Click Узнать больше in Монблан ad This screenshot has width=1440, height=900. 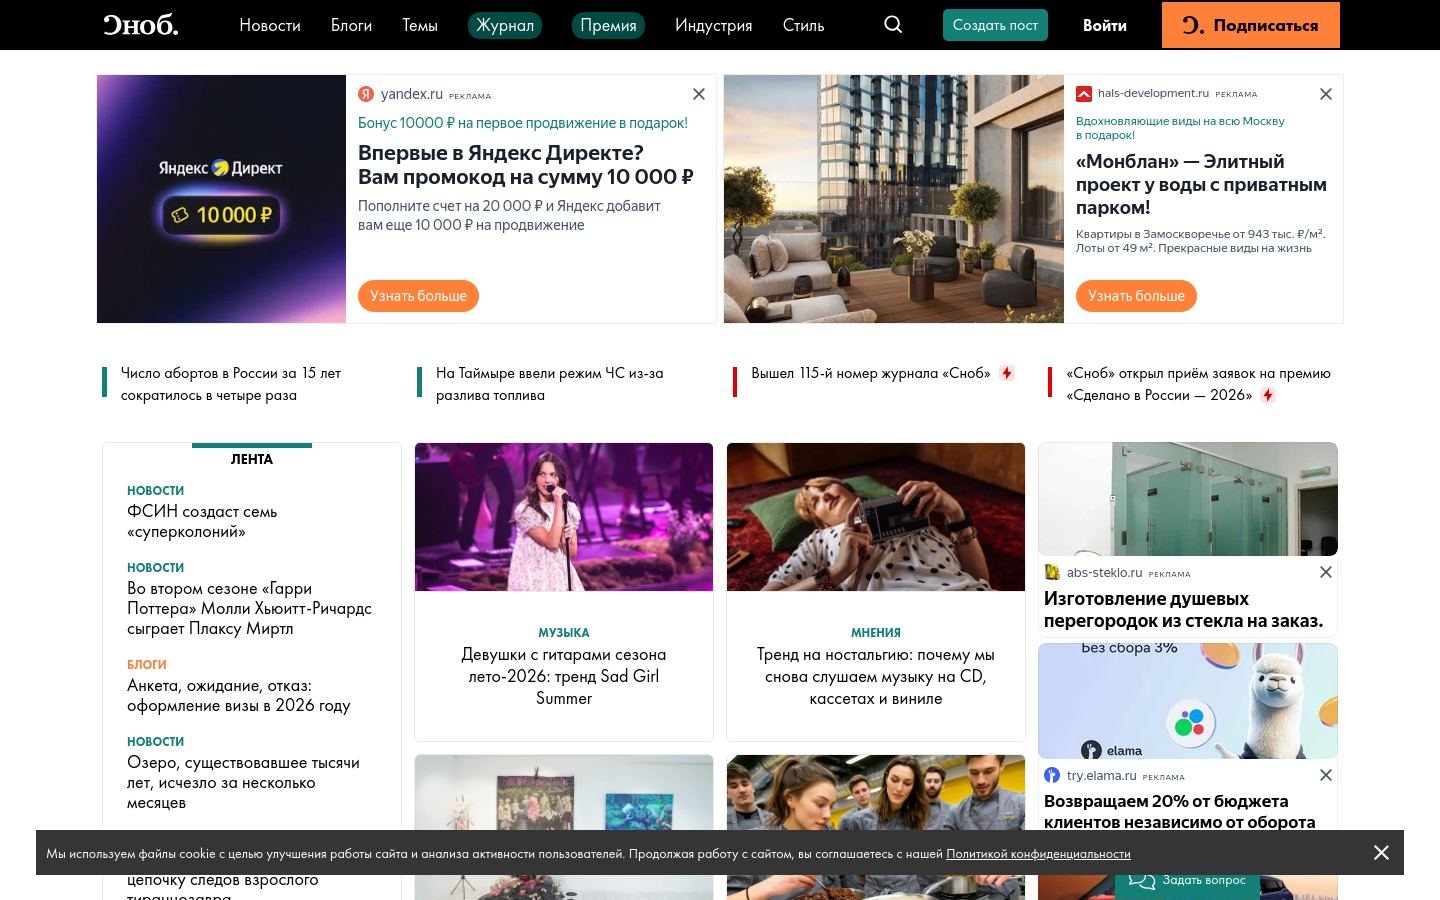pos(1136,296)
